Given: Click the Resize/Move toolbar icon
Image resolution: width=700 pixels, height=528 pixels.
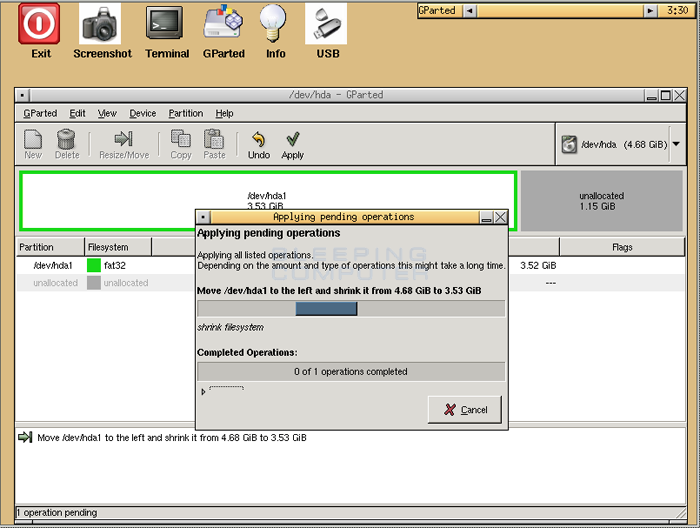Looking at the screenshot, I should [124, 144].
